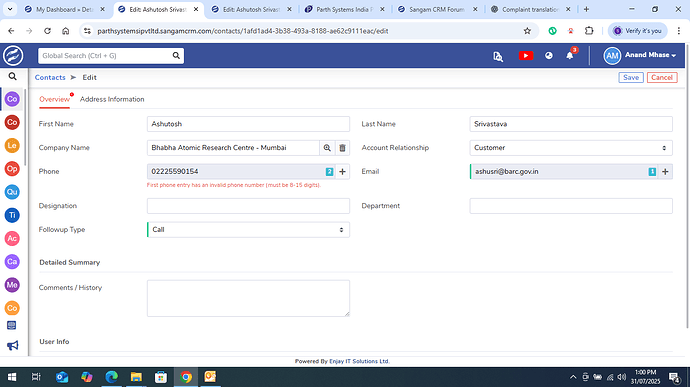Click the browser address bar URL
This screenshot has width=690, height=387.
242,31
